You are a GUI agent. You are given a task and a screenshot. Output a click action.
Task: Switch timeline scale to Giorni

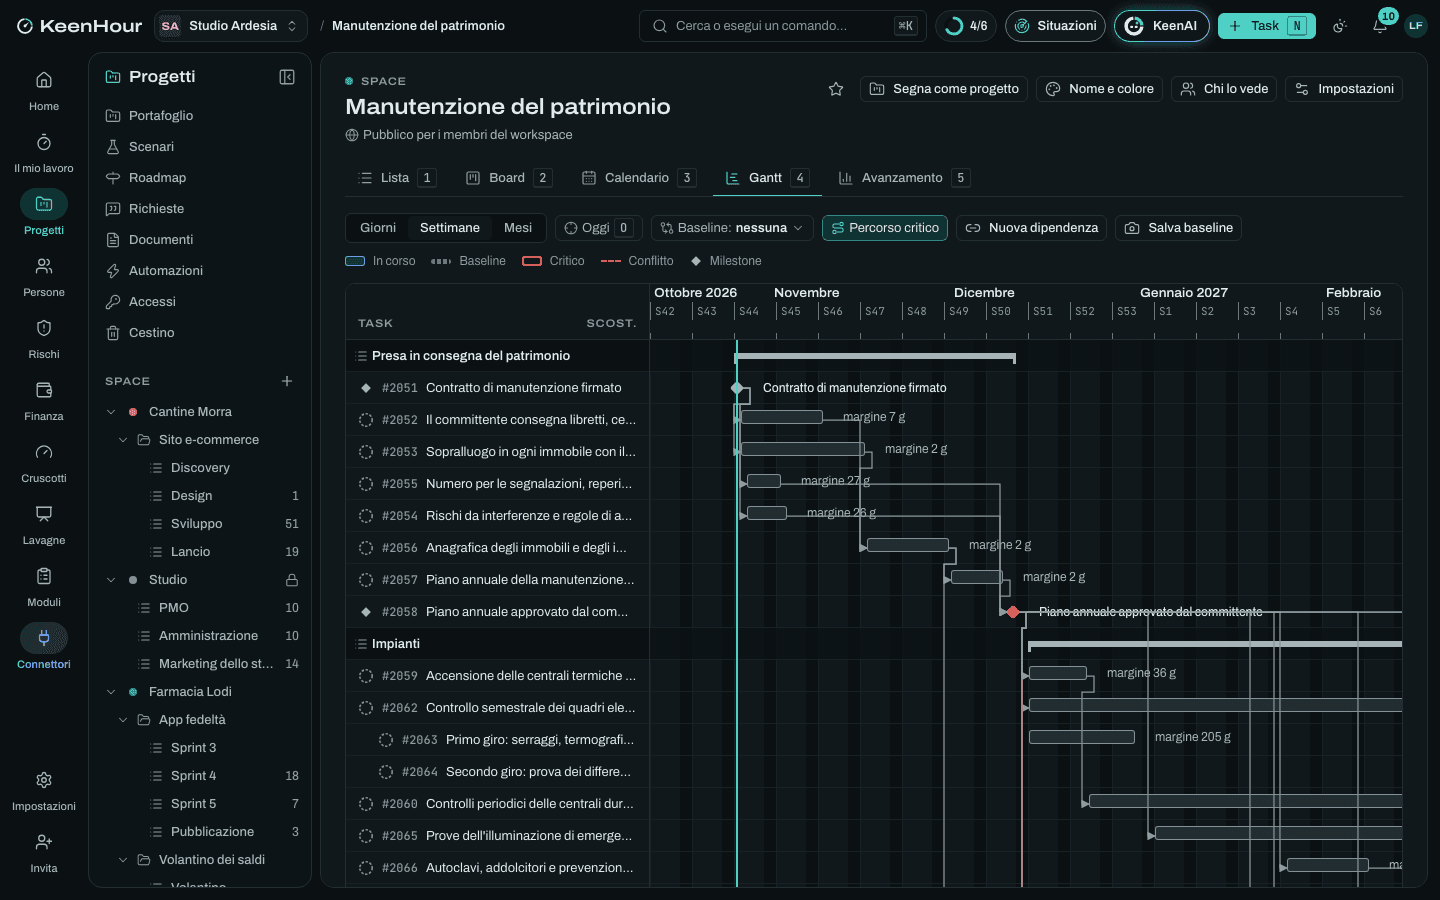pyautogui.click(x=378, y=228)
